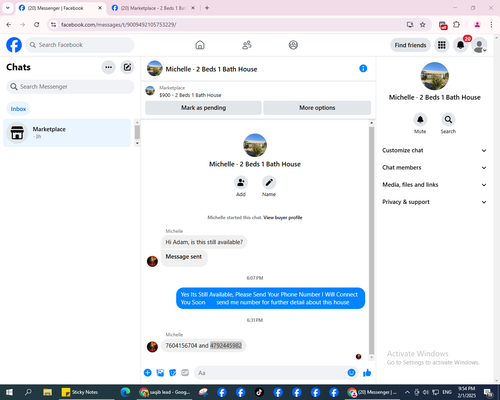This screenshot has height=400, width=500.
Task: Open the Friends icon in top navigation
Action: 247,45
